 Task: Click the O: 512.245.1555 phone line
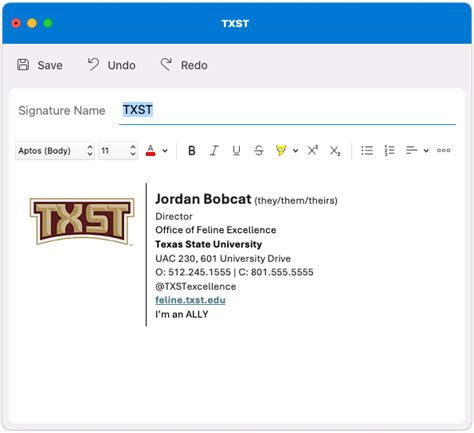234,272
